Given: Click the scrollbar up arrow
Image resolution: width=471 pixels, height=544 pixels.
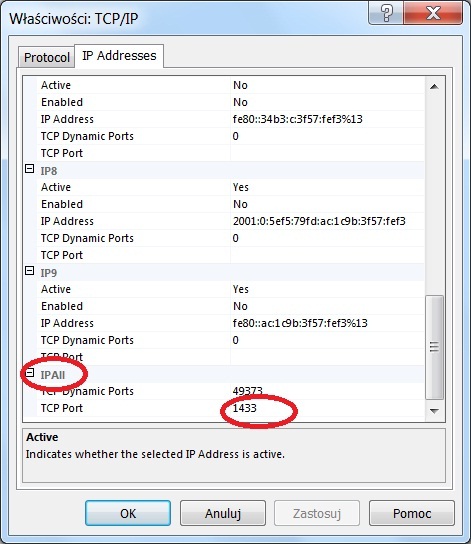Looking at the screenshot, I should click(x=434, y=86).
